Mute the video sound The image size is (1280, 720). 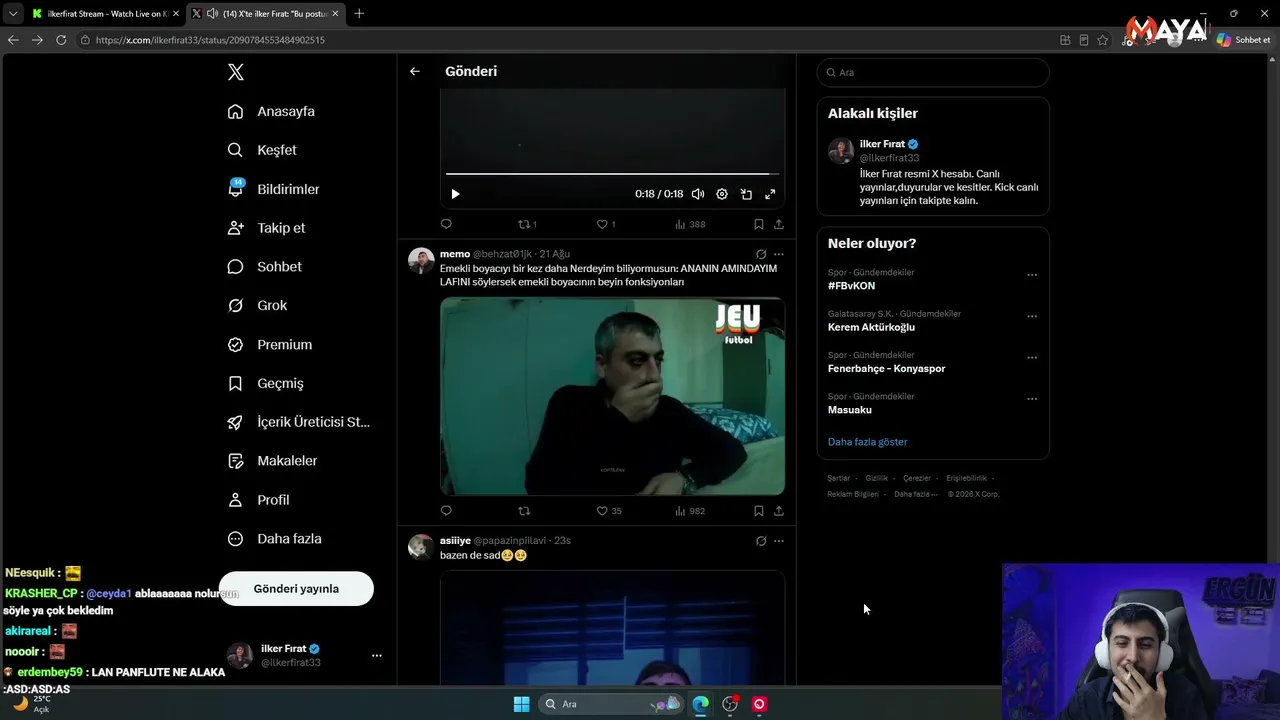698,194
